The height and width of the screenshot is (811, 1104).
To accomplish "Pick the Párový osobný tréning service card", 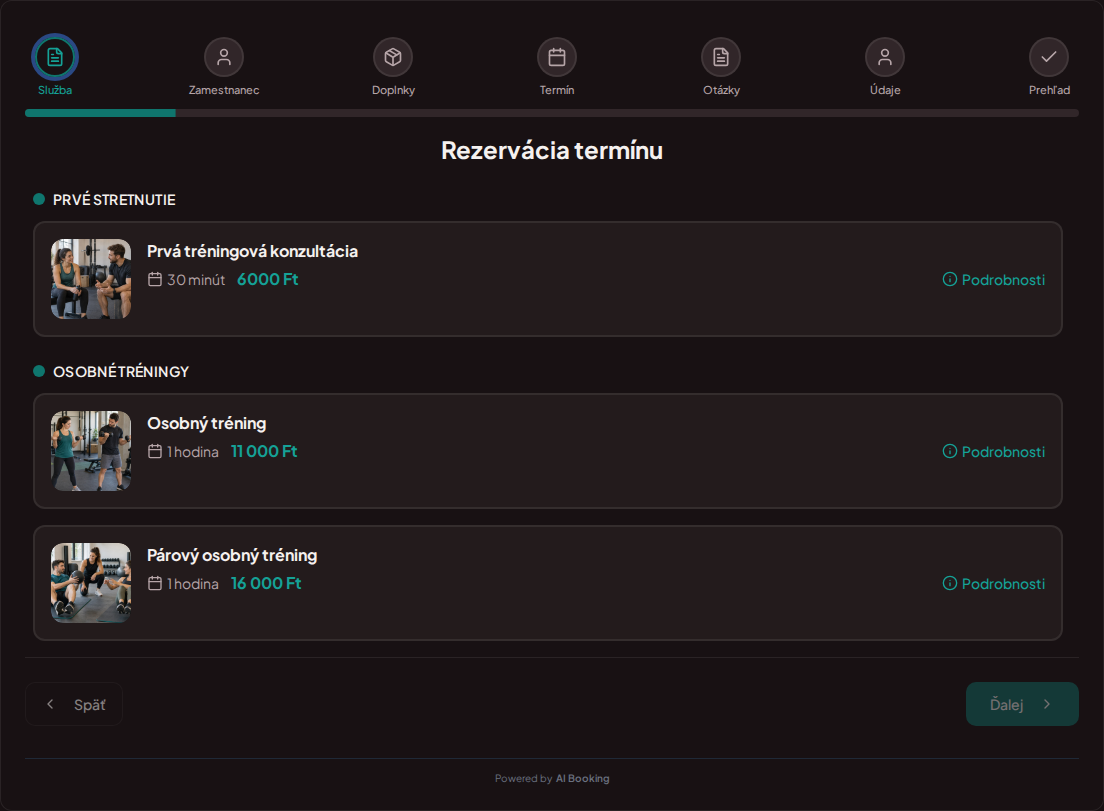I will 548,583.
